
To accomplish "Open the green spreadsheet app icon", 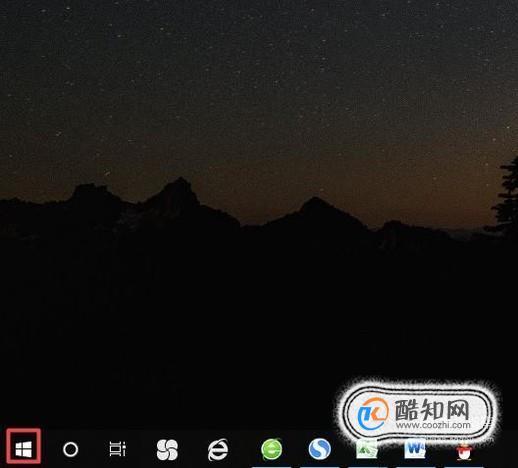I will click(367, 449).
